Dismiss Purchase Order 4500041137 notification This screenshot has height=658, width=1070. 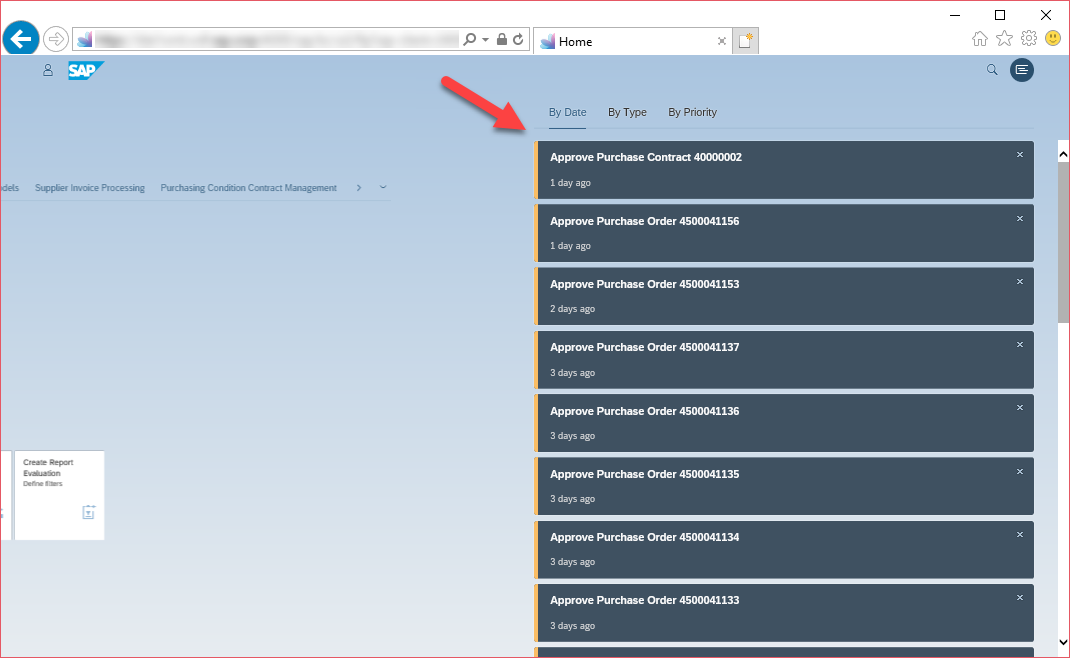click(1020, 345)
